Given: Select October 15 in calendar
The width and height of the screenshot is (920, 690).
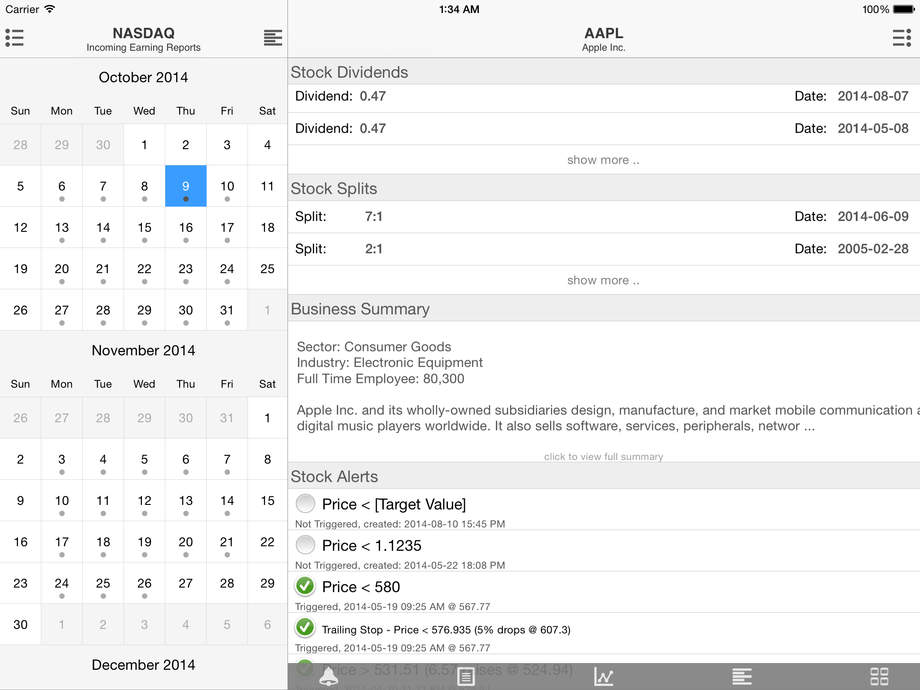Looking at the screenshot, I should coord(144,227).
